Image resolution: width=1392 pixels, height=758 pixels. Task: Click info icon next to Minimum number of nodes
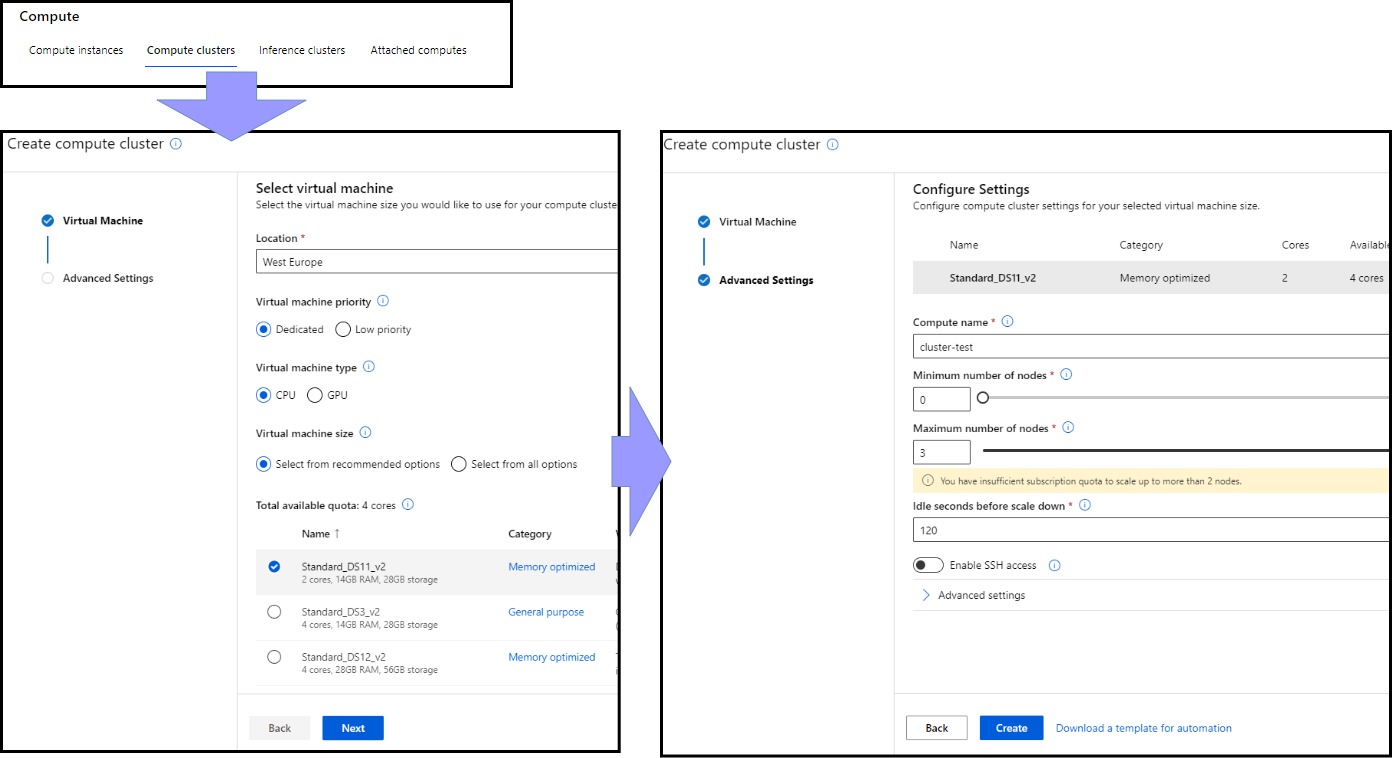[x=1066, y=375]
